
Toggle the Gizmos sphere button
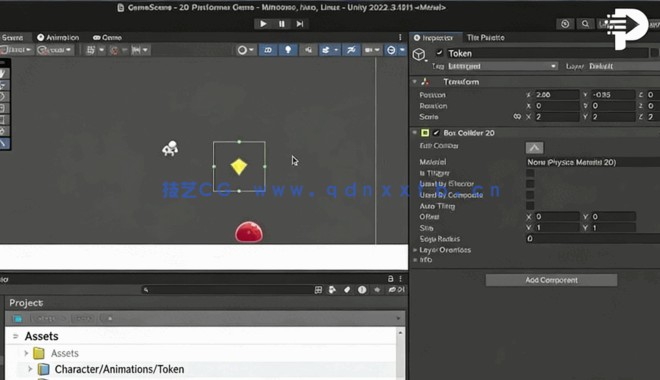click(x=391, y=50)
